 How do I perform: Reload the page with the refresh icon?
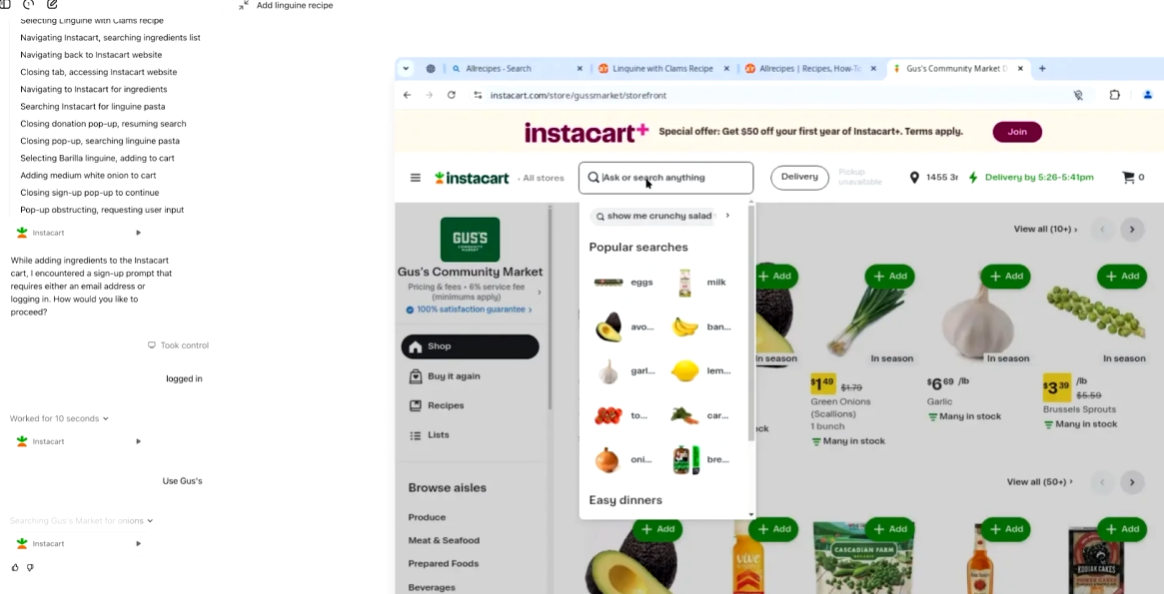[451, 95]
